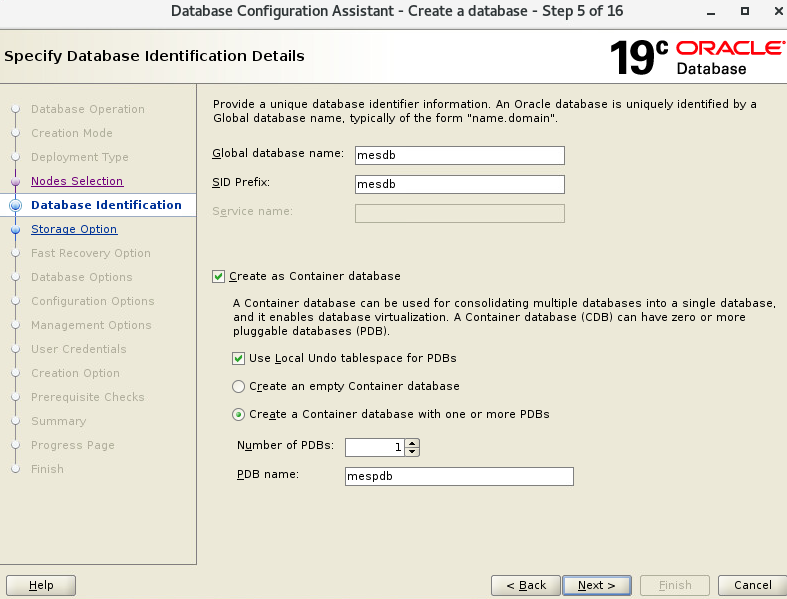Click the Oracle 19c Database logo
Image resolution: width=787 pixels, height=599 pixels.
[697, 58]
